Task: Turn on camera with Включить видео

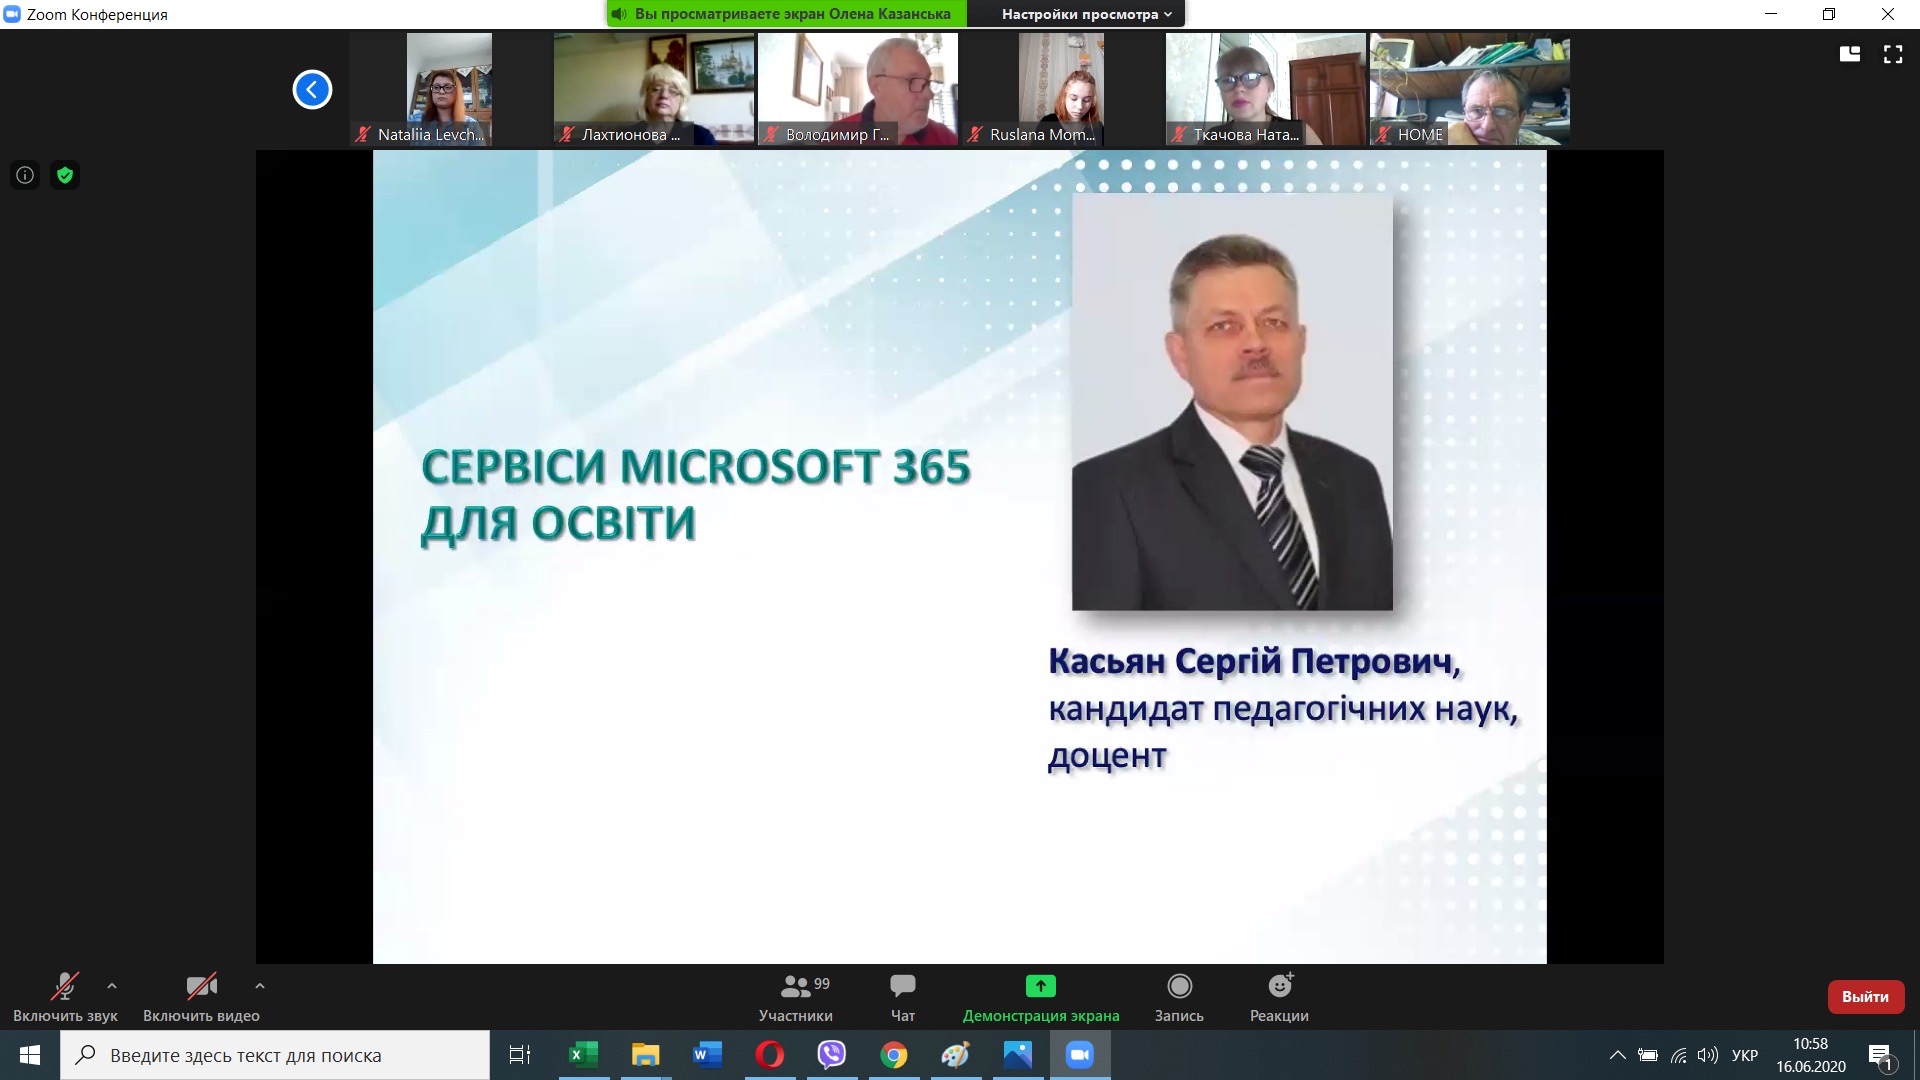Action: coord(201,988)
